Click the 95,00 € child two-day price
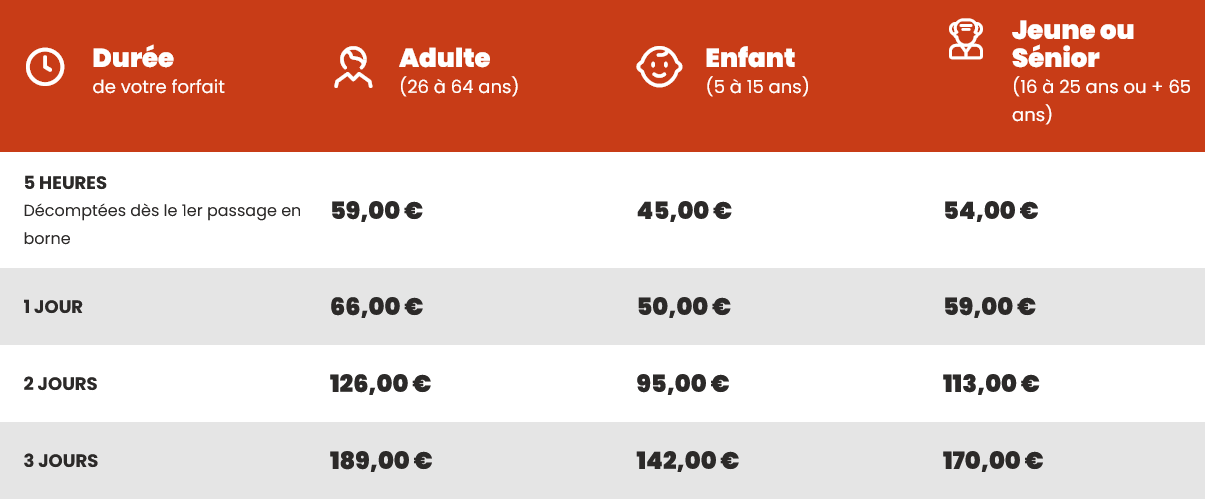Image resolution: width=1205 pixels, height=499 pixels. coord(683,384)
